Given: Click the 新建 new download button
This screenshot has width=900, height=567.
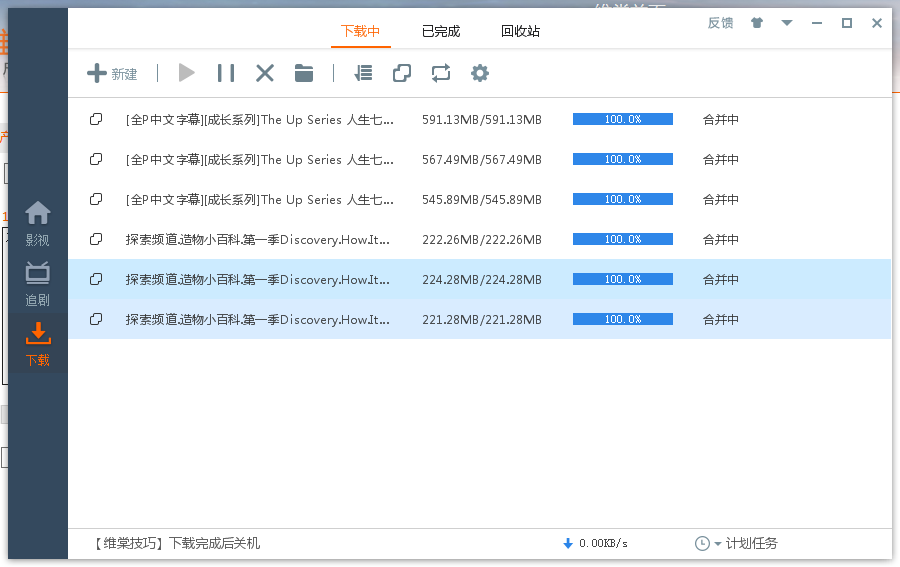Looking at the screenshot, I should 112,73.
